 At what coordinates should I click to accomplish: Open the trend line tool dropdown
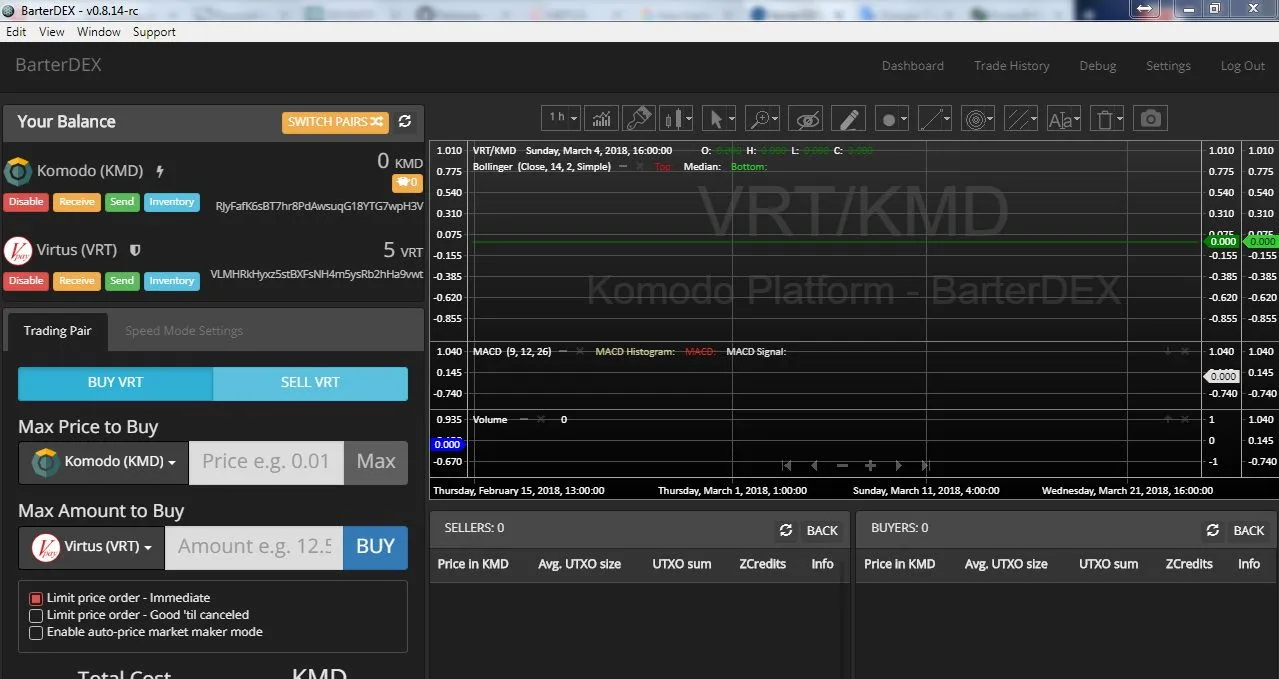pyautogui.click(x=935, y=119)
